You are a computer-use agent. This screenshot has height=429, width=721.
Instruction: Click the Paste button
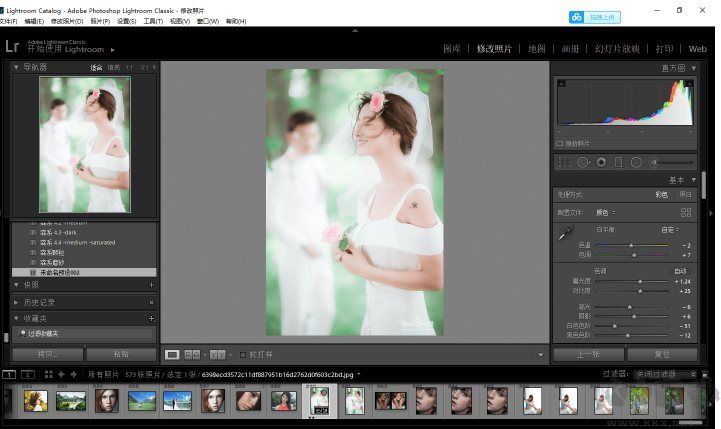click(x=120, y=354)
